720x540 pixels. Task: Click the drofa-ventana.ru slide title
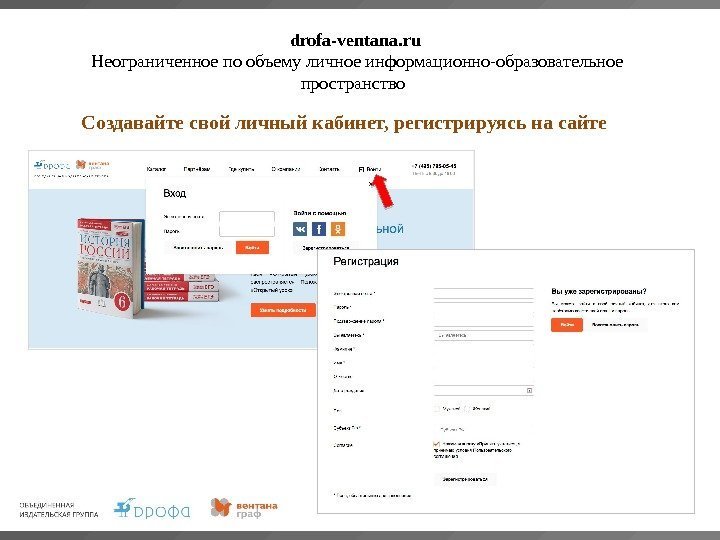click(x=356, y=40)
